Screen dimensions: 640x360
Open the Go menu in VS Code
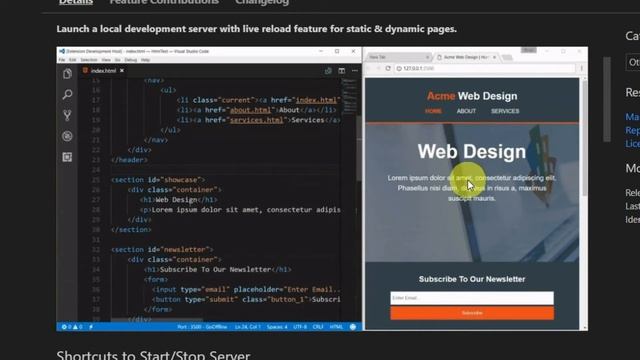point(118,60)
